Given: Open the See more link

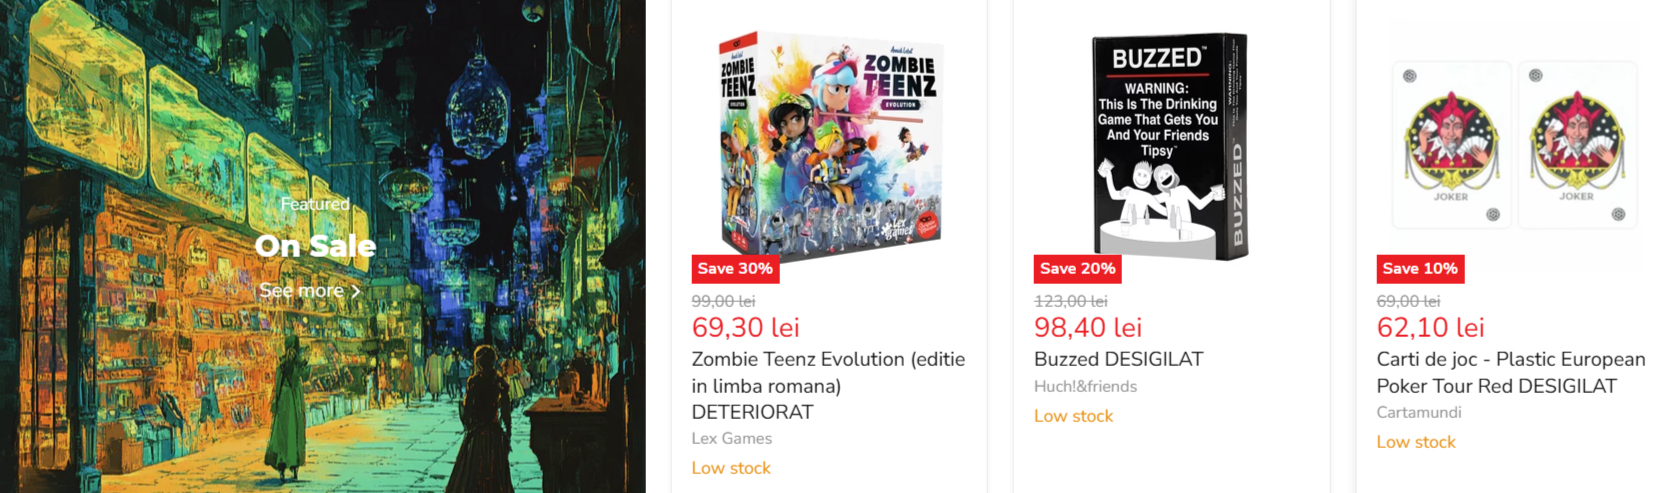Looking at the screenshot, I should [301, 291].
